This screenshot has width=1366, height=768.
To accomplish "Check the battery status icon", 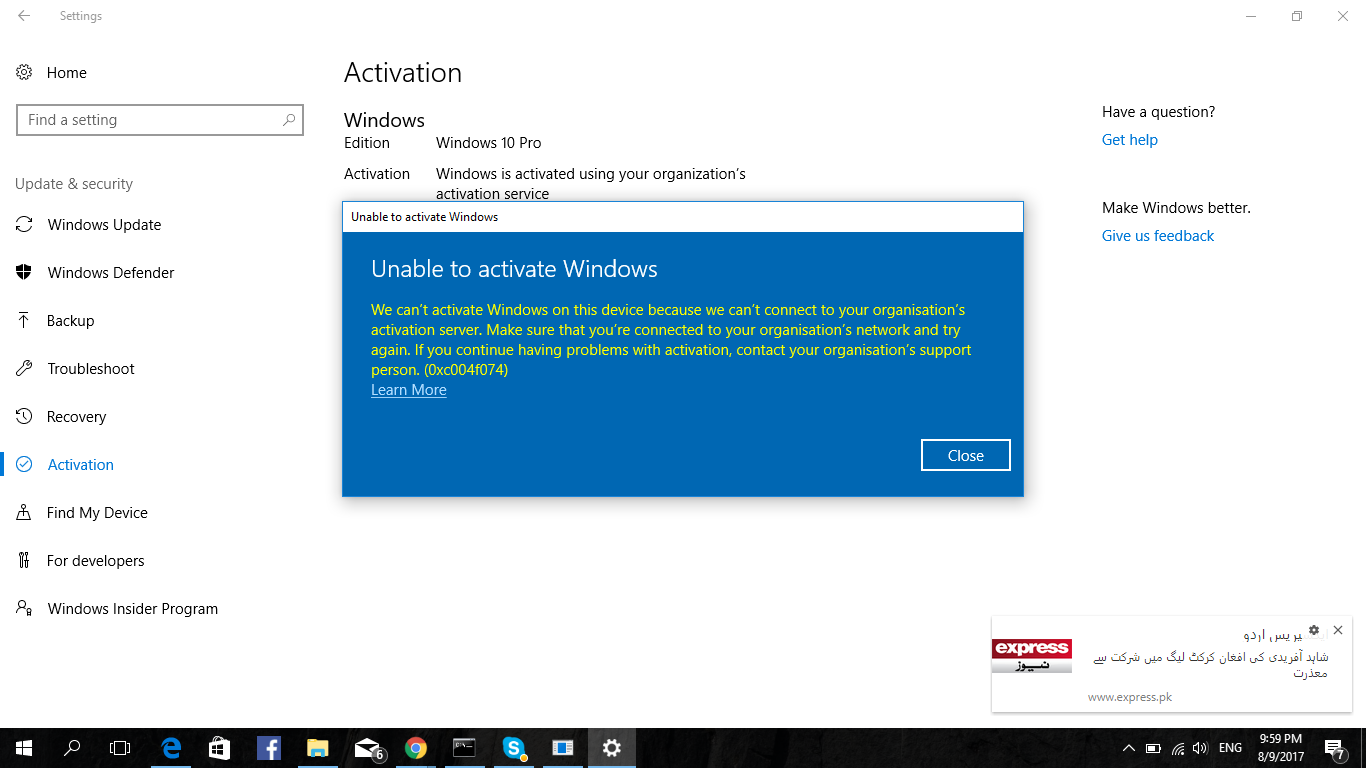I will tap(1153, 748).
